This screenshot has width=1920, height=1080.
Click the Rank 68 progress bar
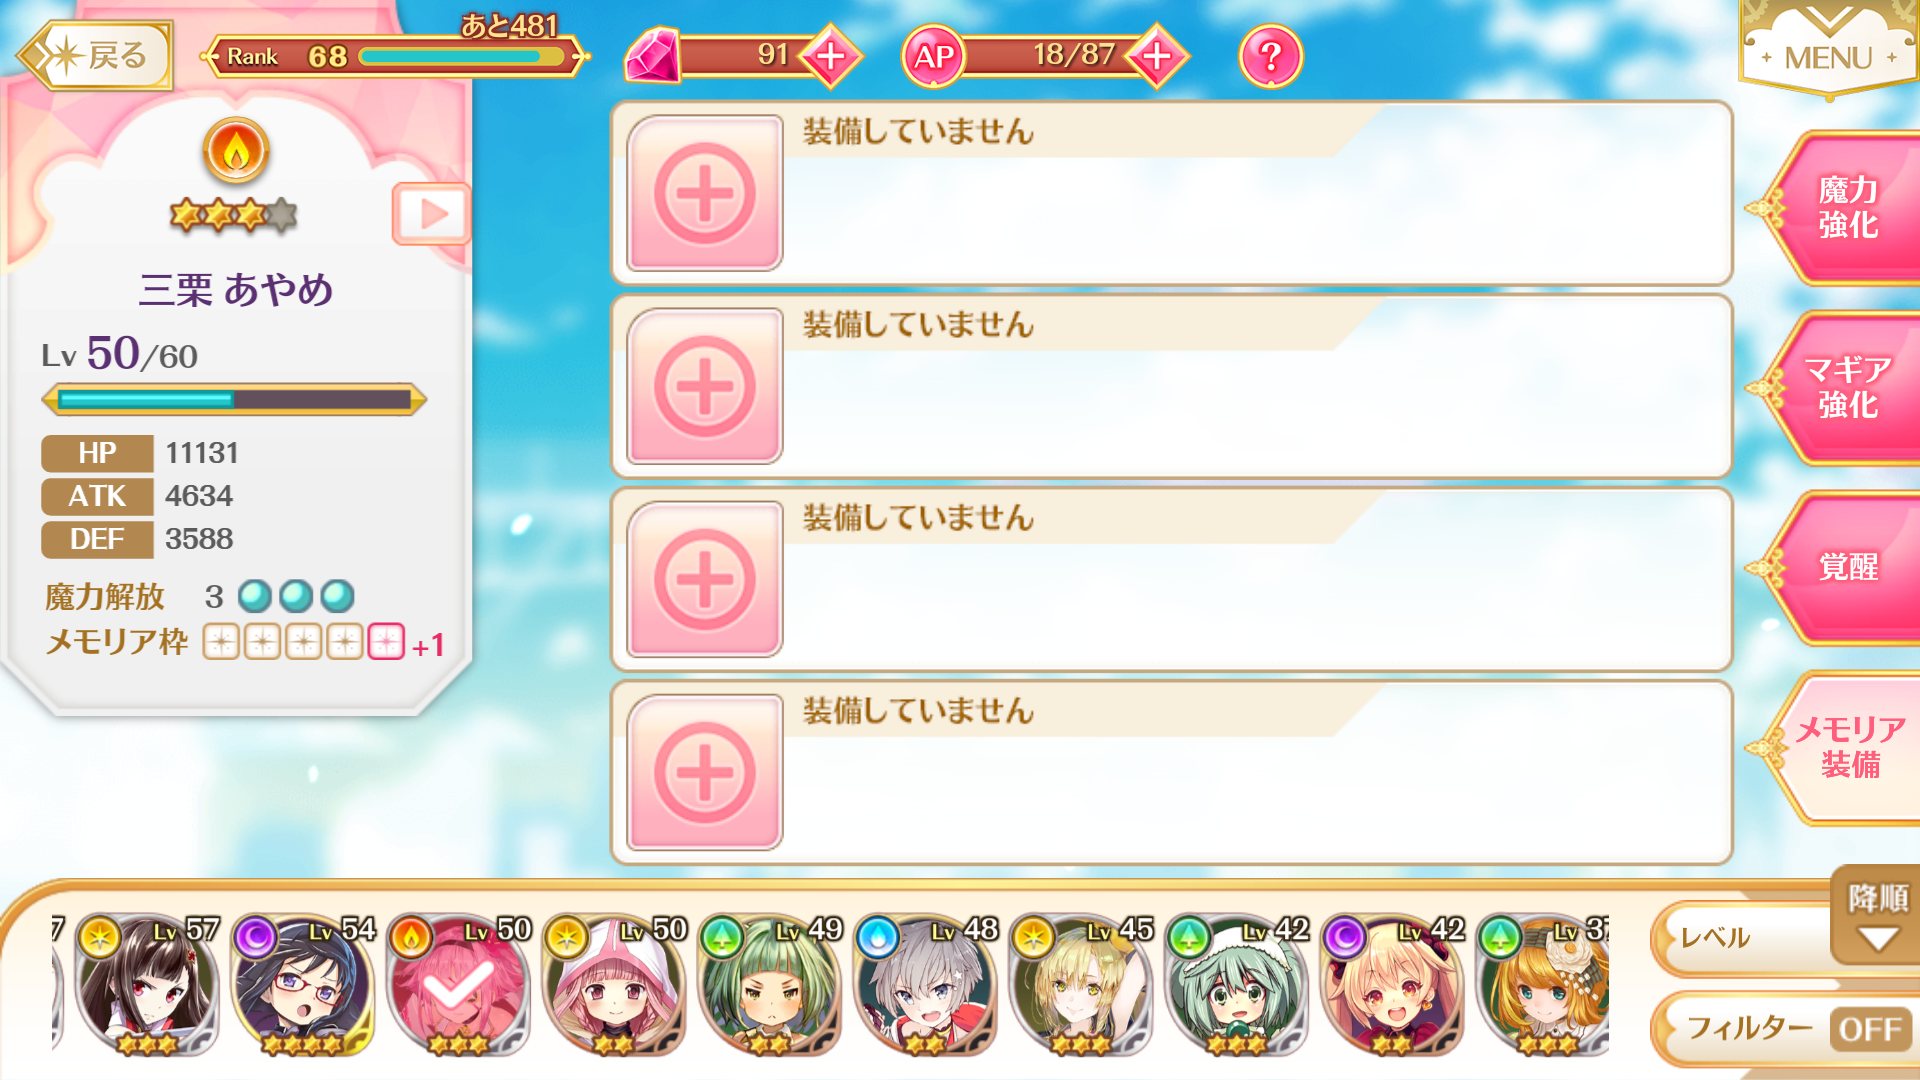point(396,56)
